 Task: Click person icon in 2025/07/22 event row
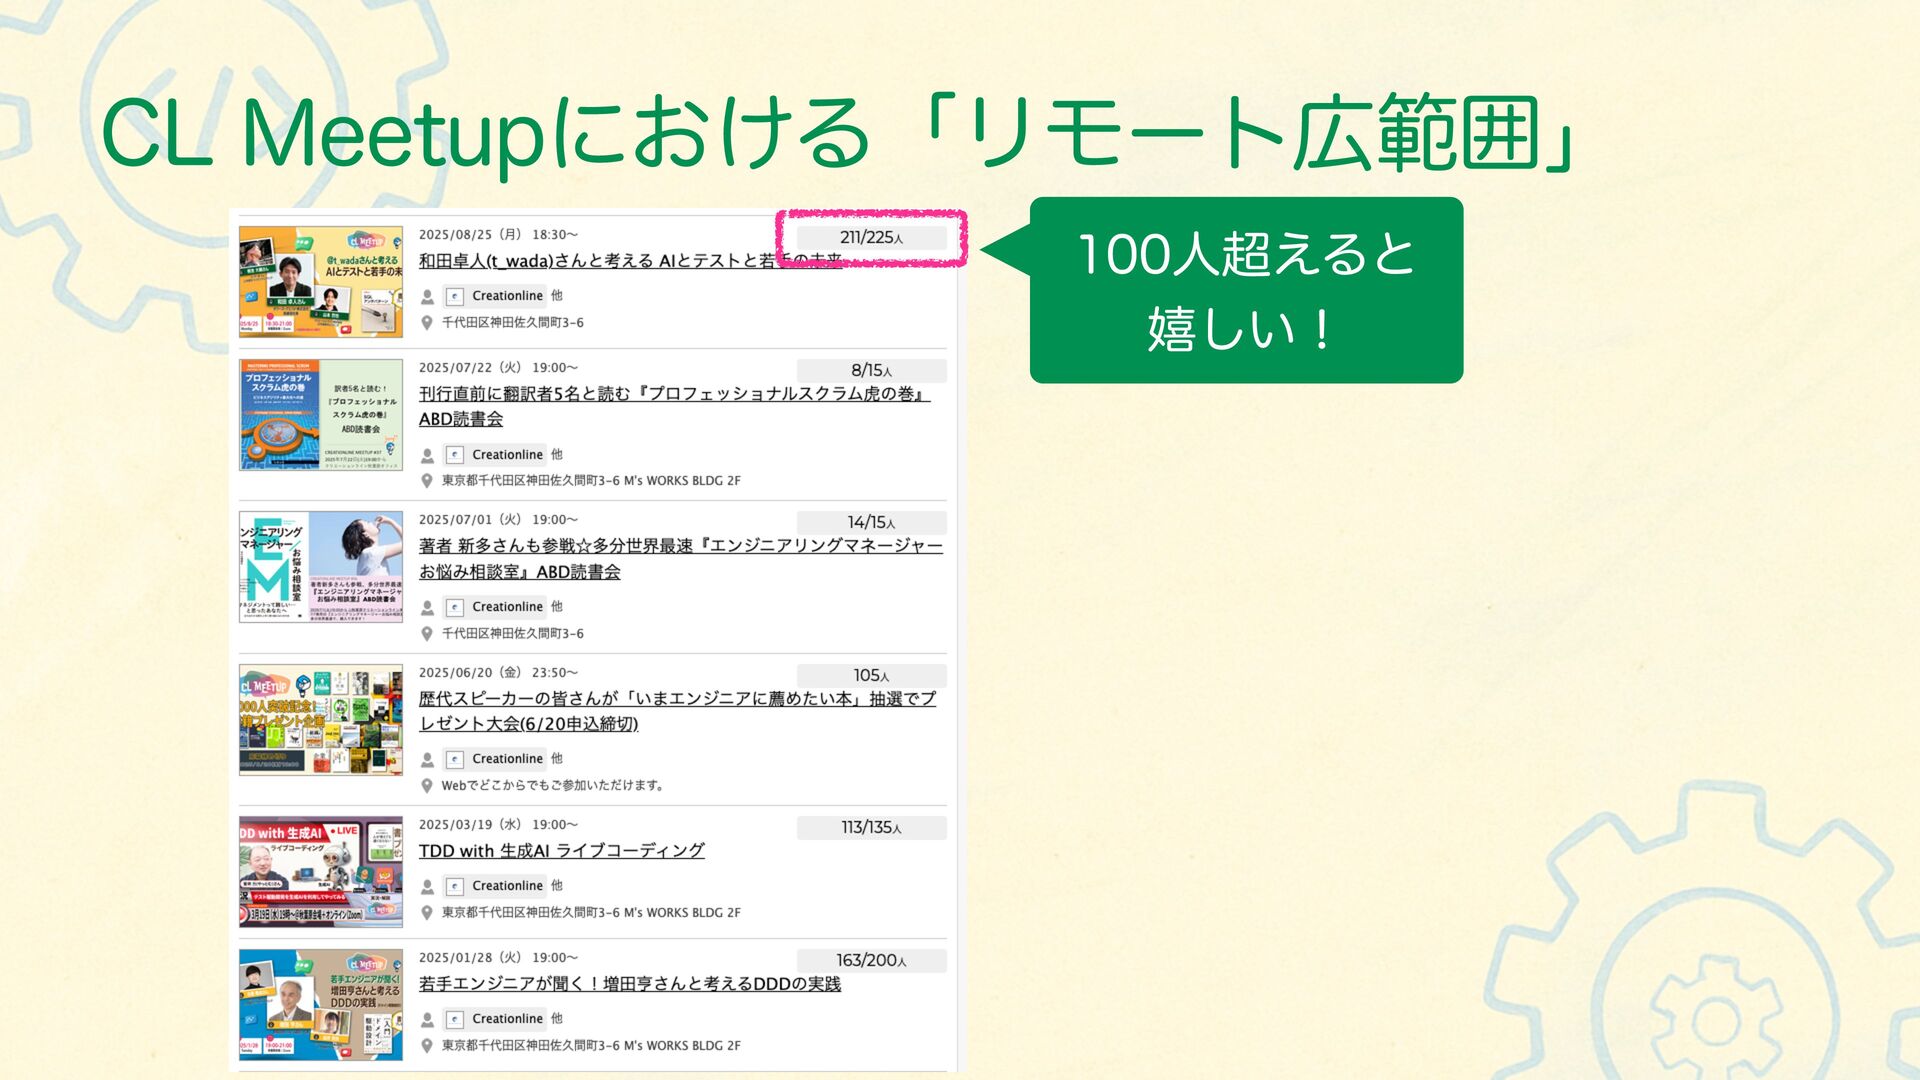[x=427, y=456]
